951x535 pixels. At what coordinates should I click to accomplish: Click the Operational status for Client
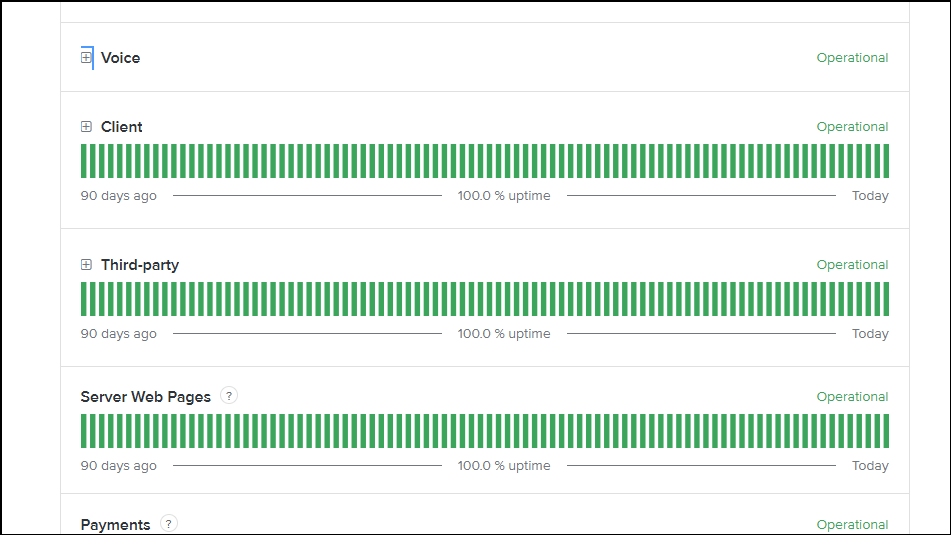[852, 127]
